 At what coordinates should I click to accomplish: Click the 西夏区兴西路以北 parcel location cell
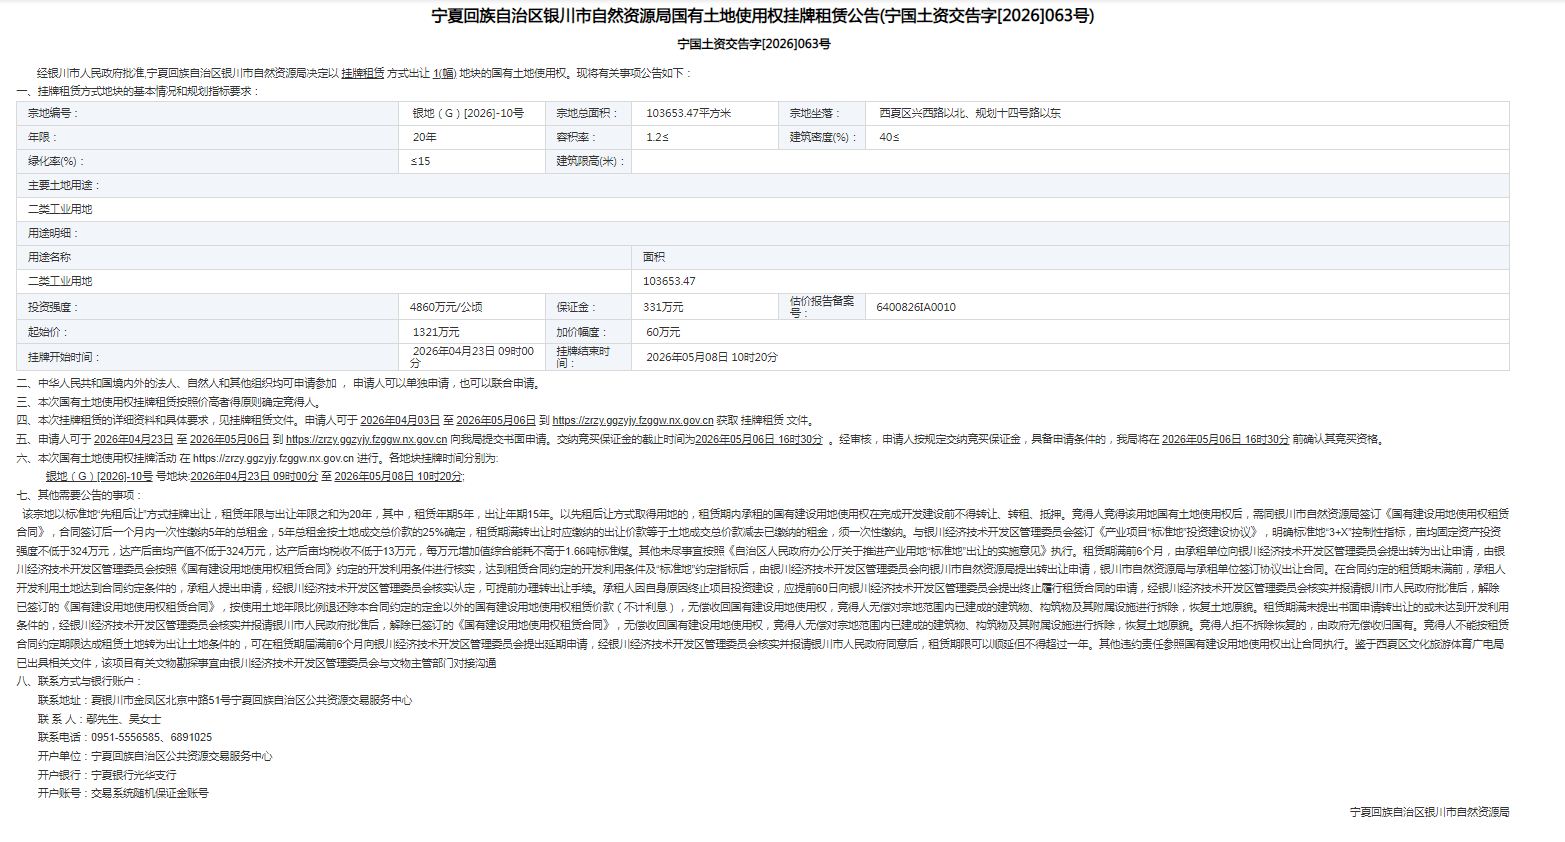click(x=969, y=114)
